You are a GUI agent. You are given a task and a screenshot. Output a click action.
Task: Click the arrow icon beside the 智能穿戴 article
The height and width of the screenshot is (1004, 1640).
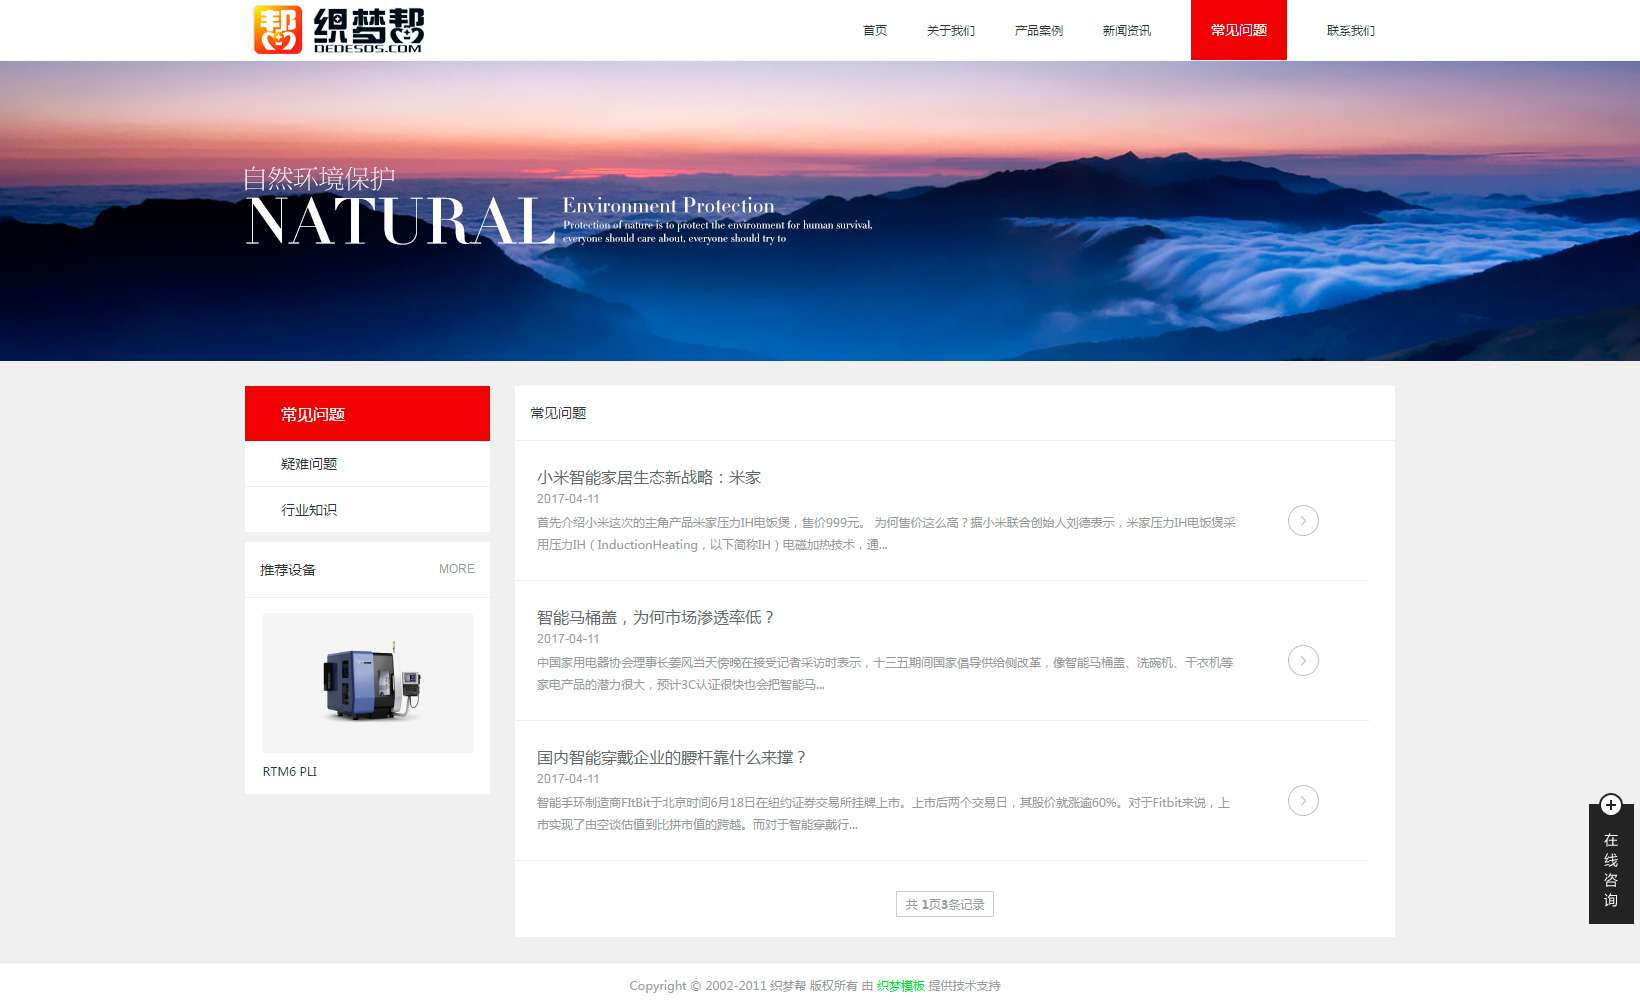pyautogui.click(x=1303, y=801)
